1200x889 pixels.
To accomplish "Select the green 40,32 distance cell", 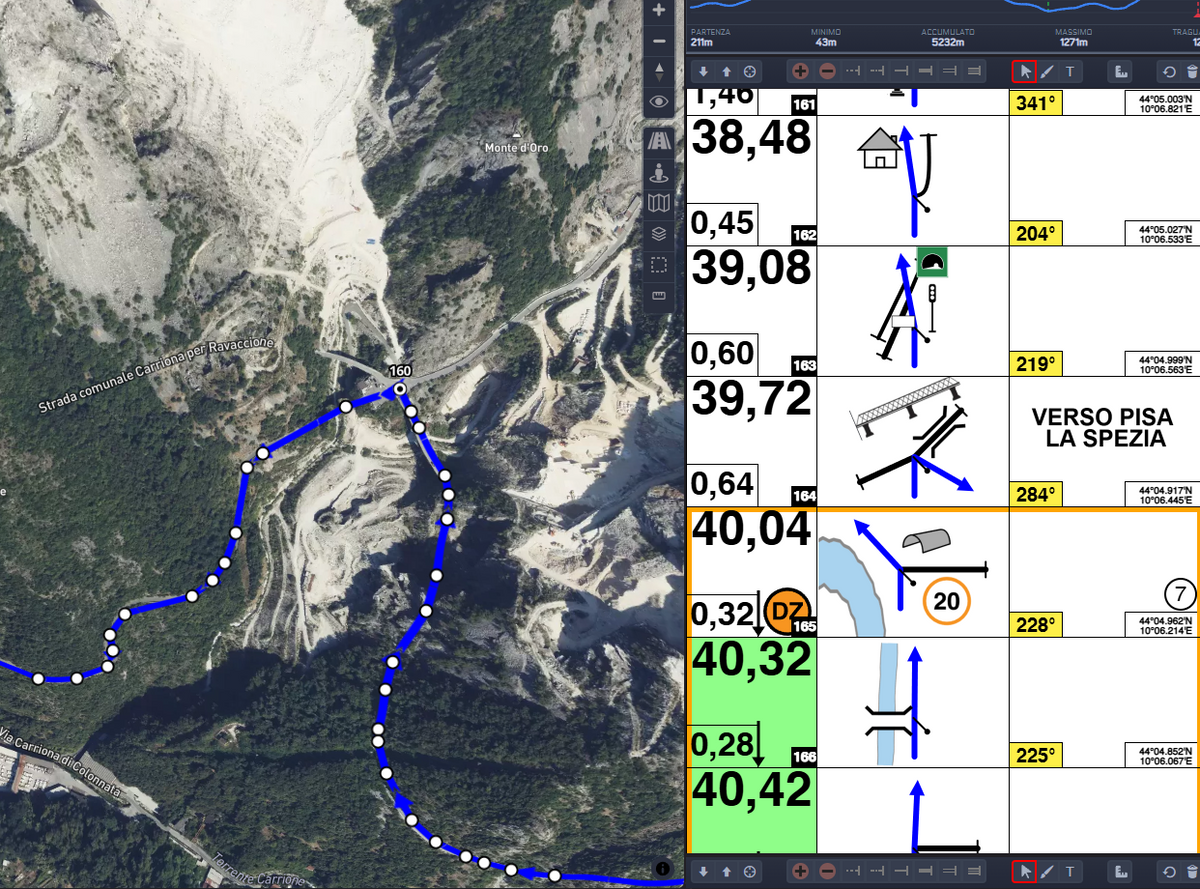I will (753, 702).
